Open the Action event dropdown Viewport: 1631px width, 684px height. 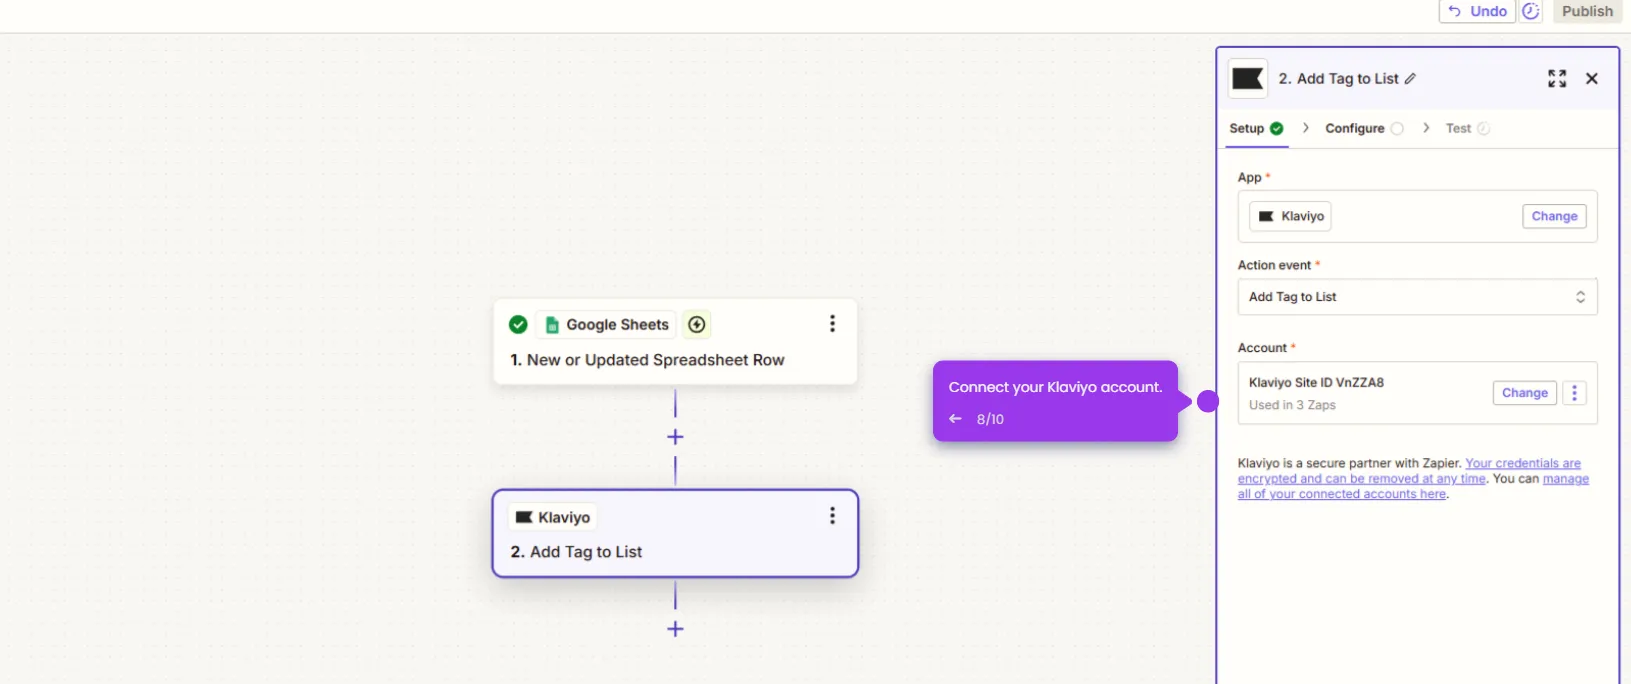click(x=1417, y=297)
